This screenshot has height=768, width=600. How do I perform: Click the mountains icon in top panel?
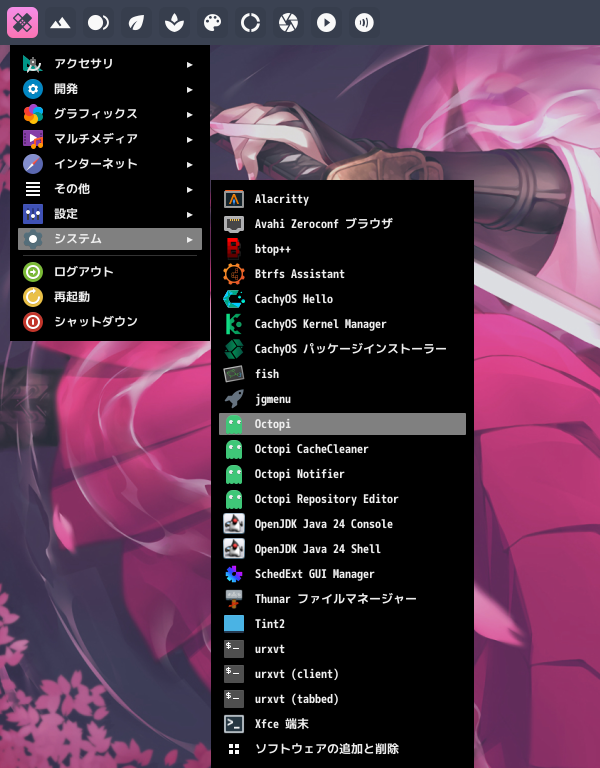pyautogui.click(x=60, y=23)
